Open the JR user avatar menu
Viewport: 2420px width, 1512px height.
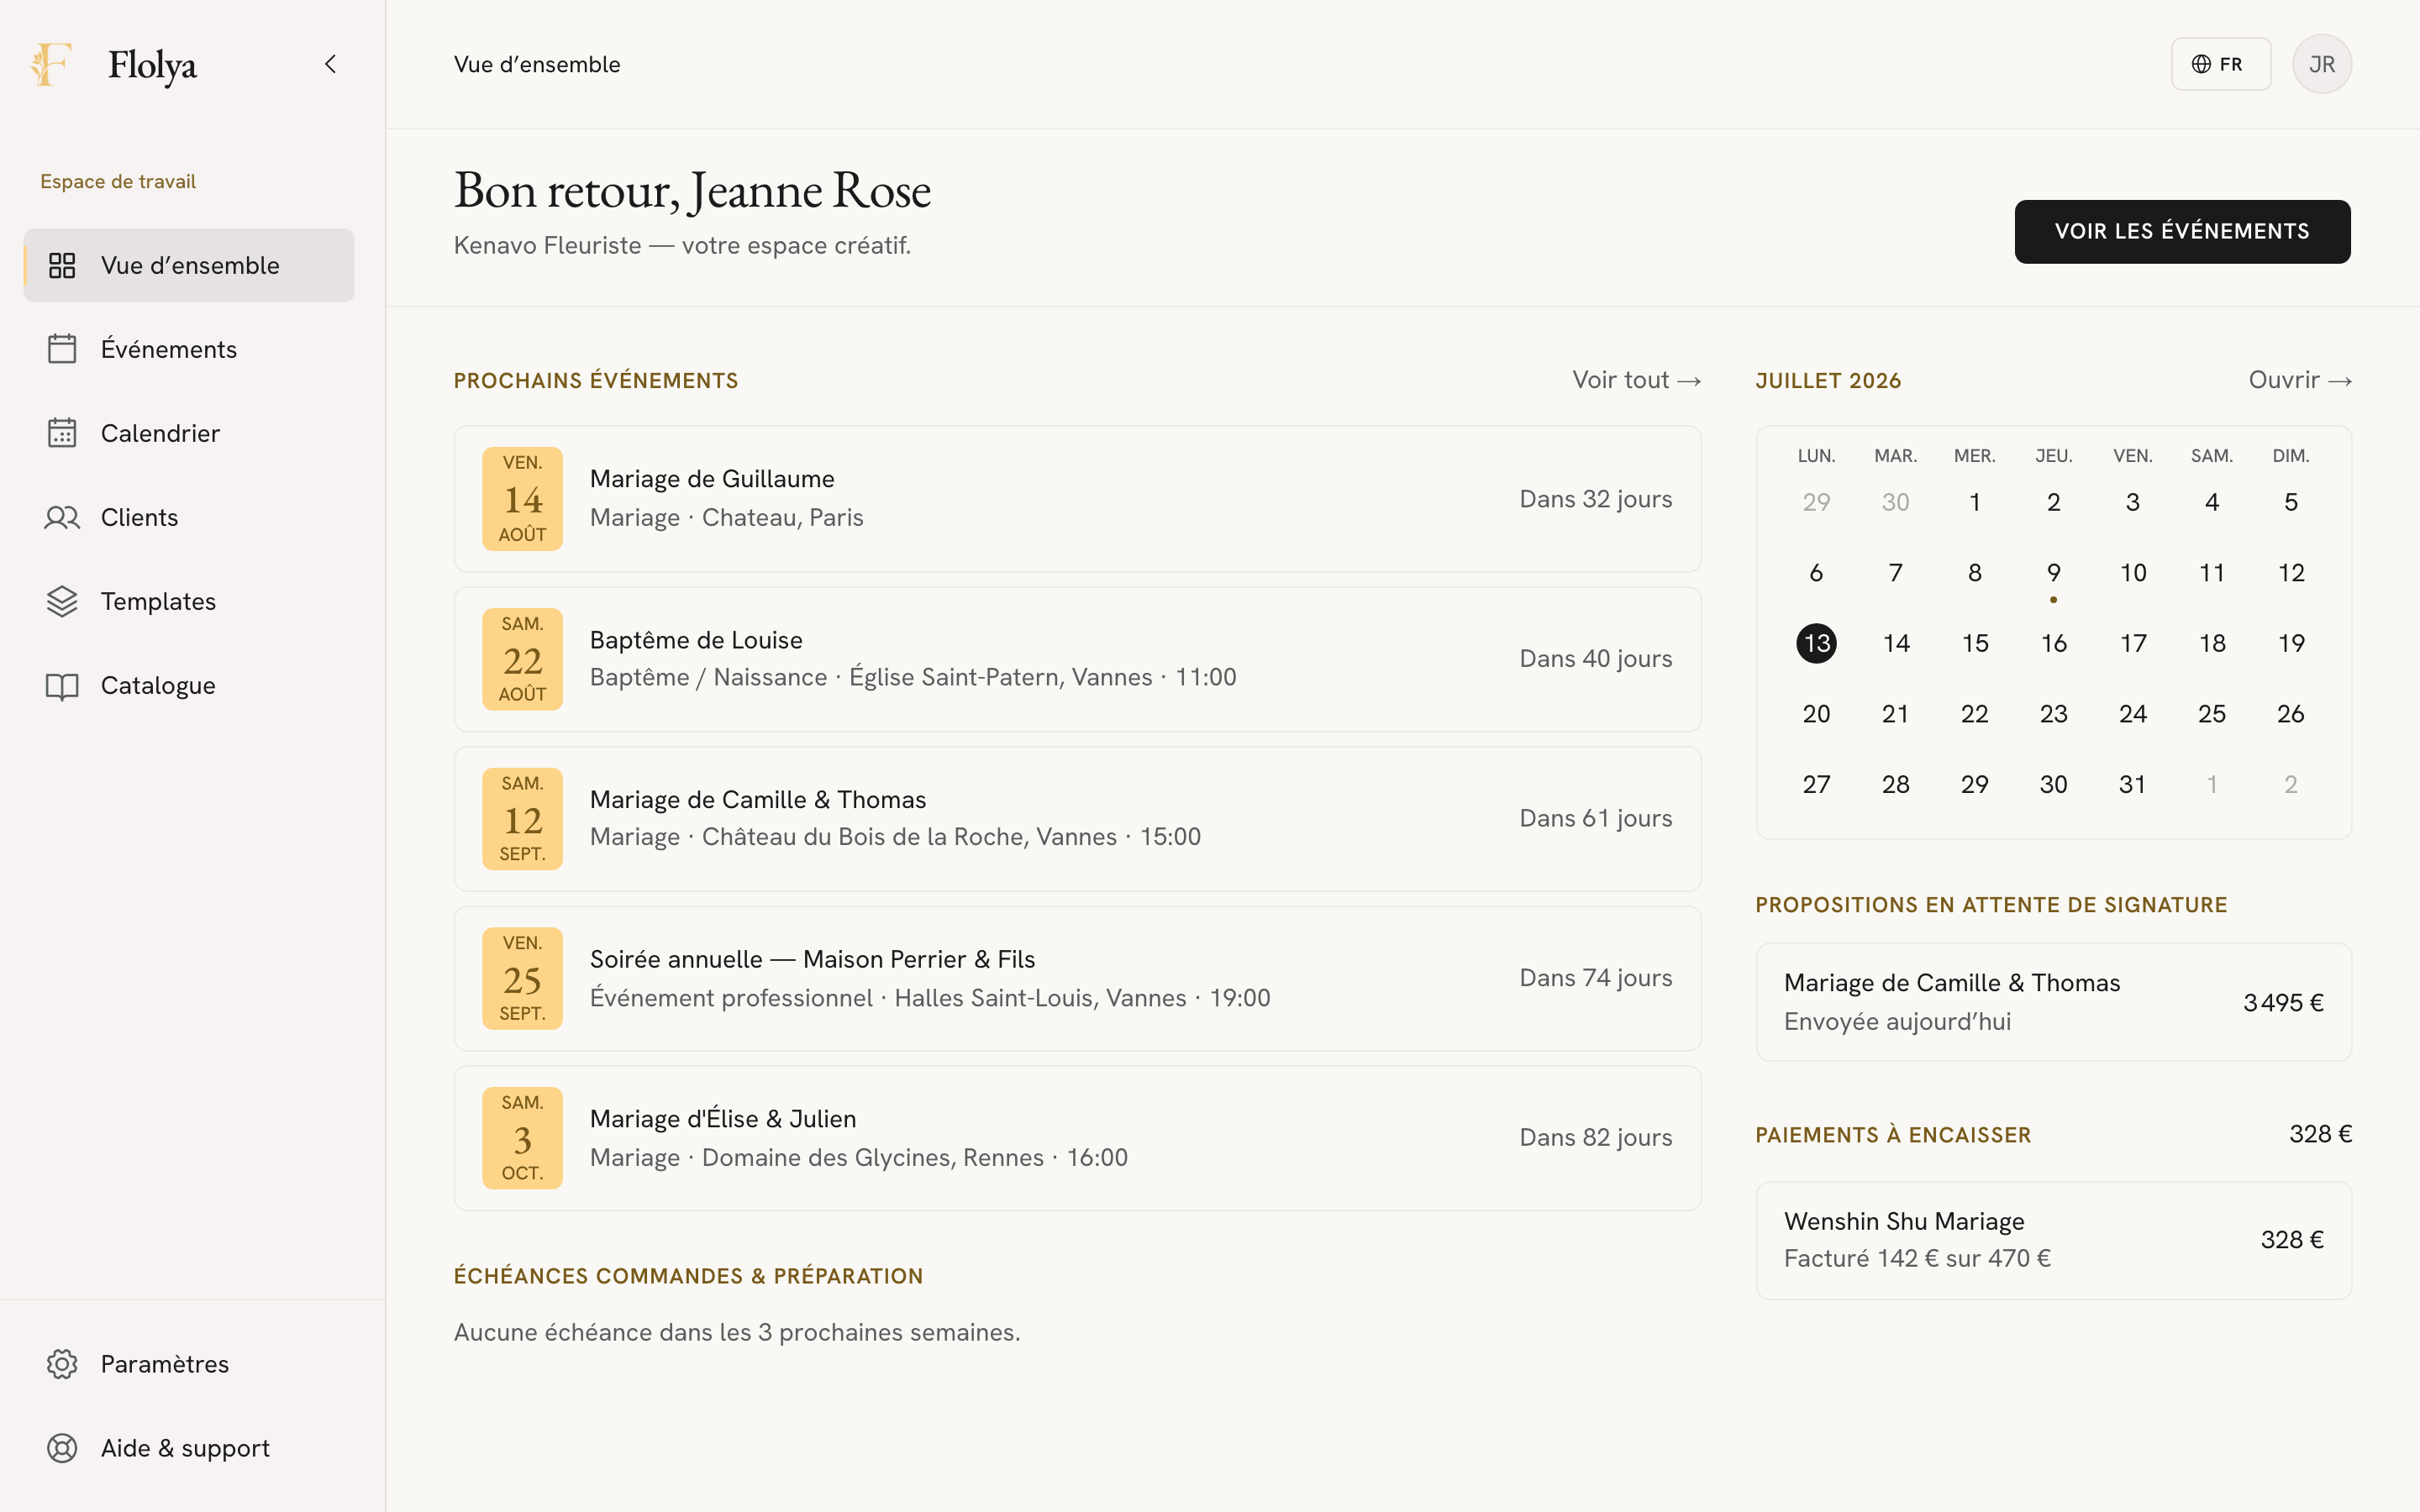[x=2322, y=64]
